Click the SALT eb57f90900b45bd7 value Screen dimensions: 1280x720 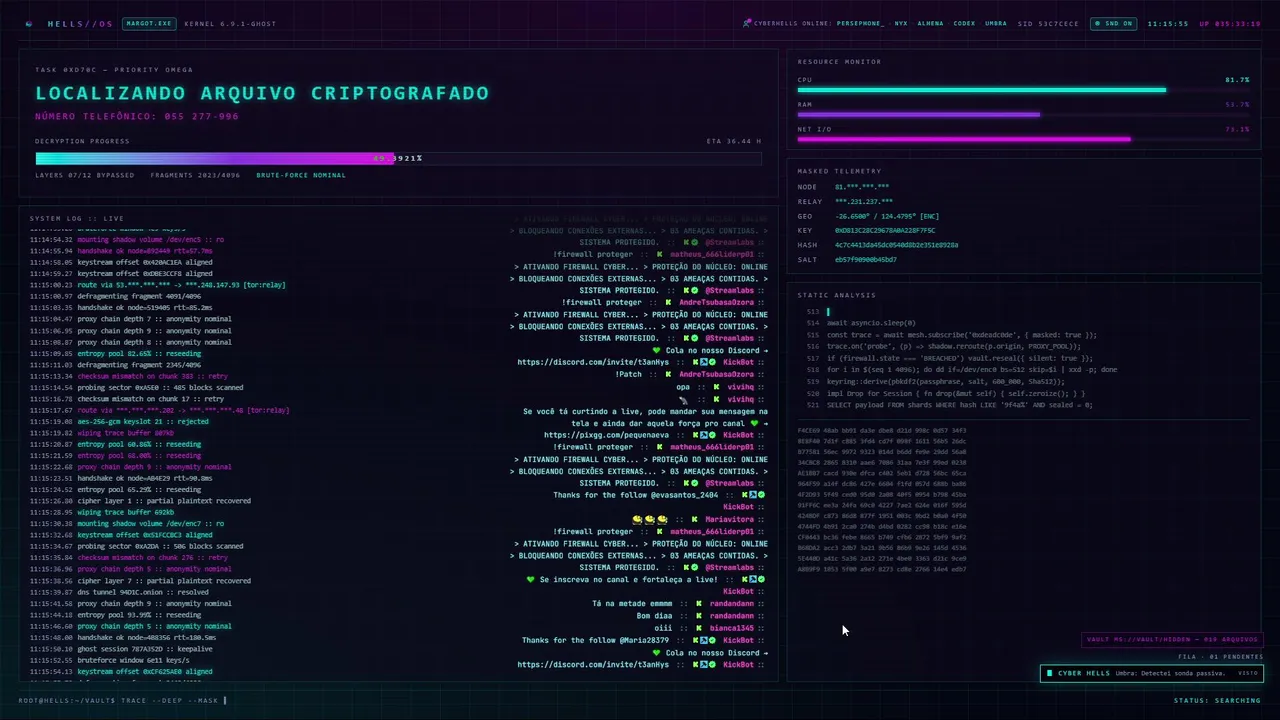[865, 260]
